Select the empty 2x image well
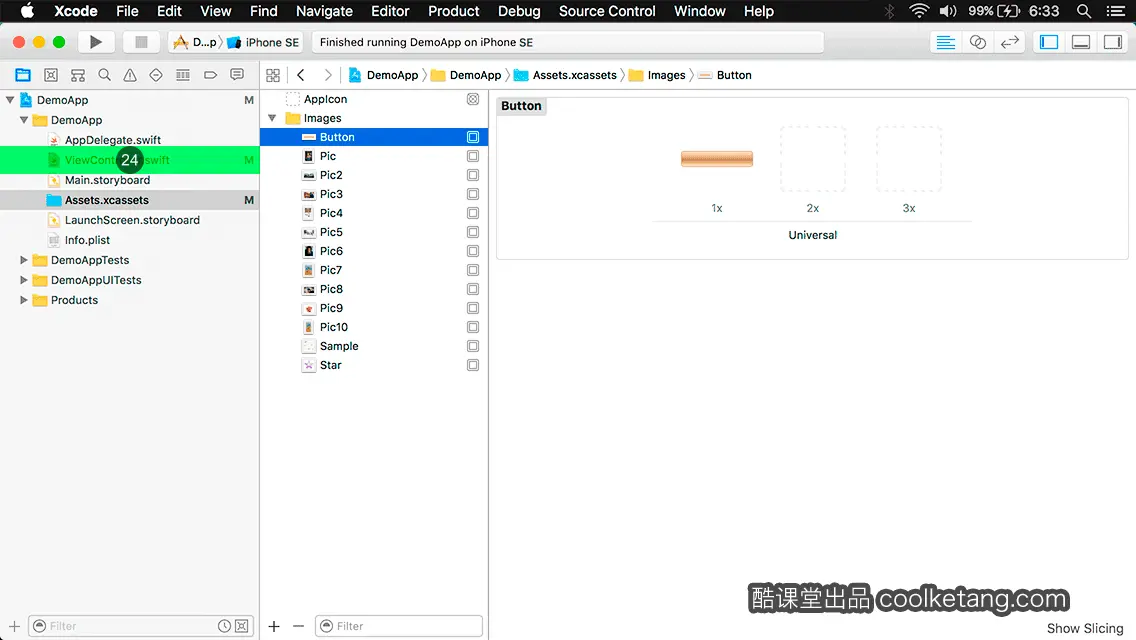1136x640 pixels. (x=813, y=159)
